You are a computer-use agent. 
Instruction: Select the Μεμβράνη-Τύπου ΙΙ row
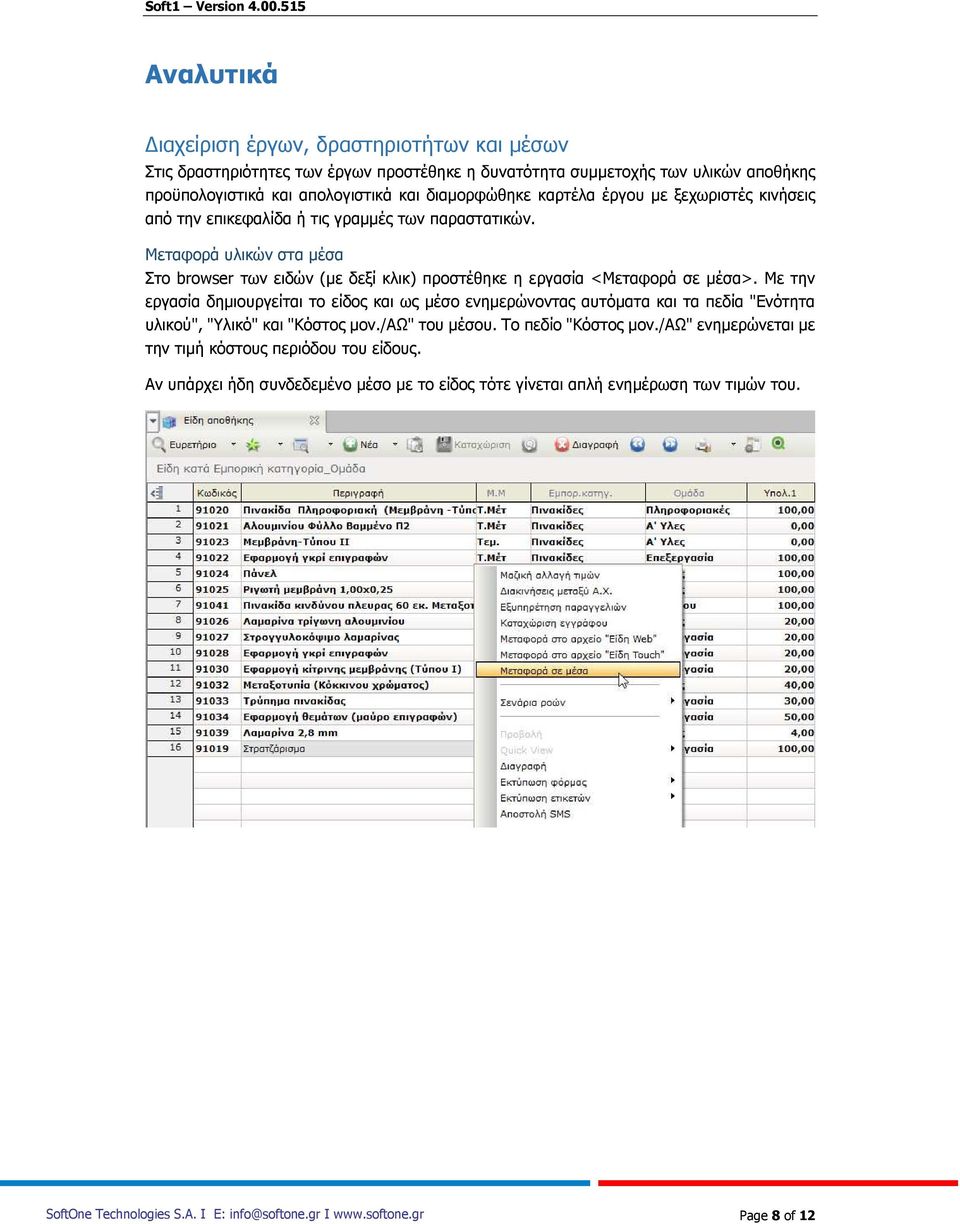pyautogui.click(x=482, y=542)
